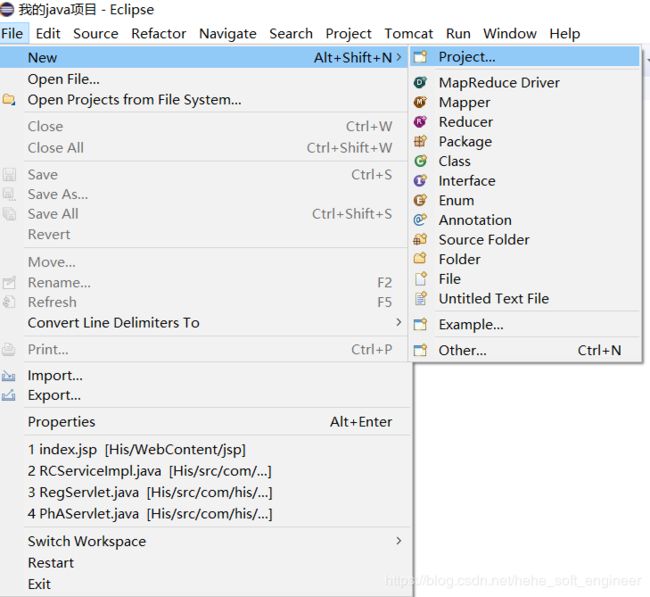Click the Refresh icon
Screen dimensions: 650x597
coord(9,302)
